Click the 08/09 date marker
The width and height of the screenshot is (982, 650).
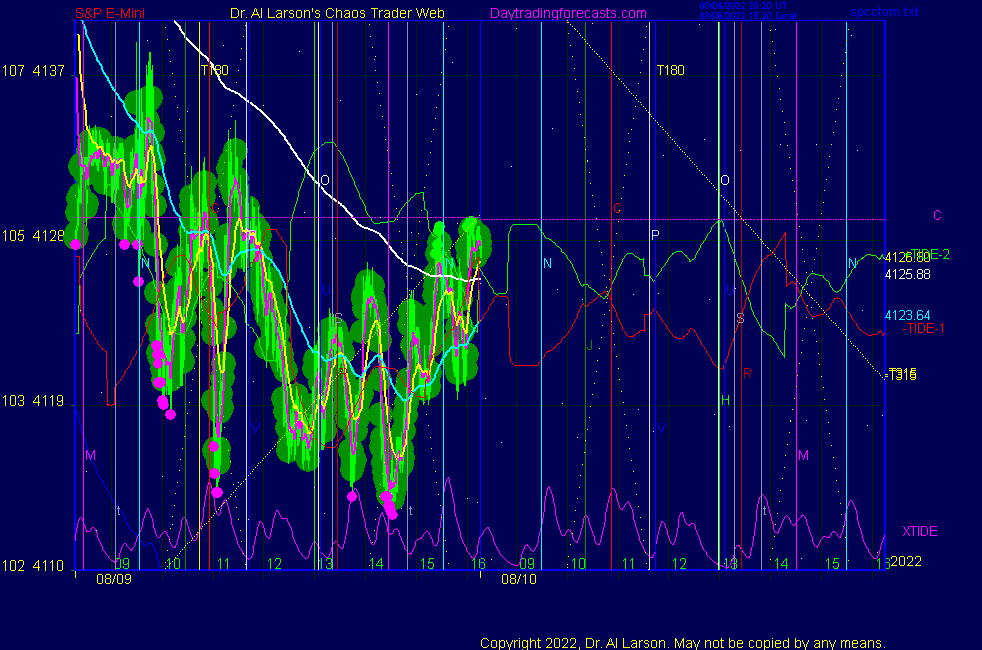point(113,579)
